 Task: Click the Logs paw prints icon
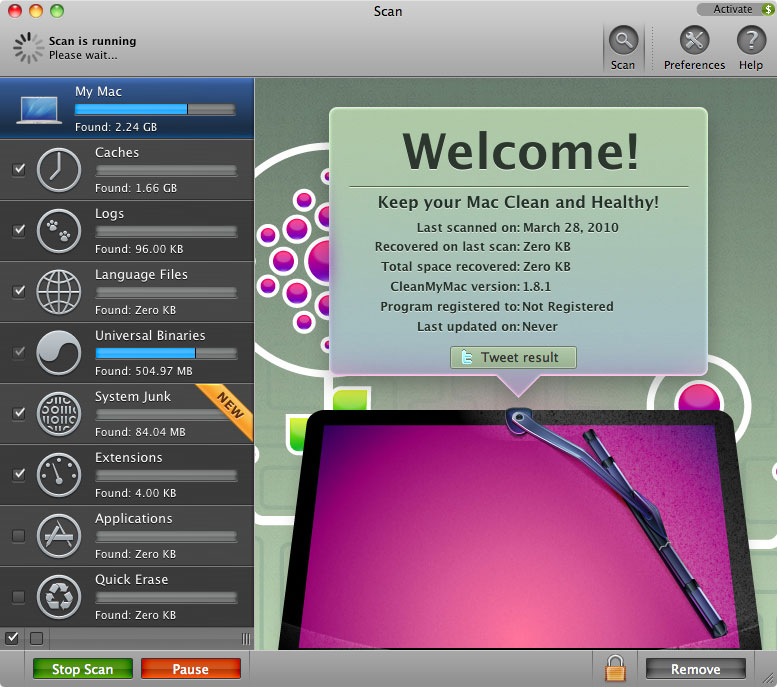coord(58,230)
